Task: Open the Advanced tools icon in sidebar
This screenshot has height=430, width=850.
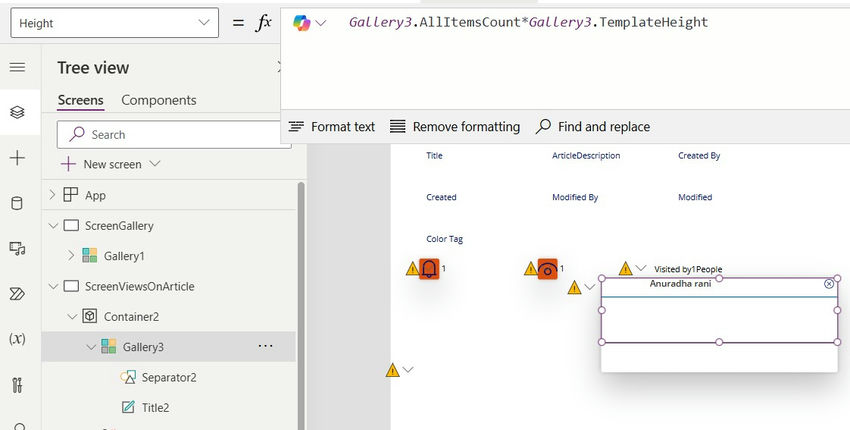Action: pos(17,385)
